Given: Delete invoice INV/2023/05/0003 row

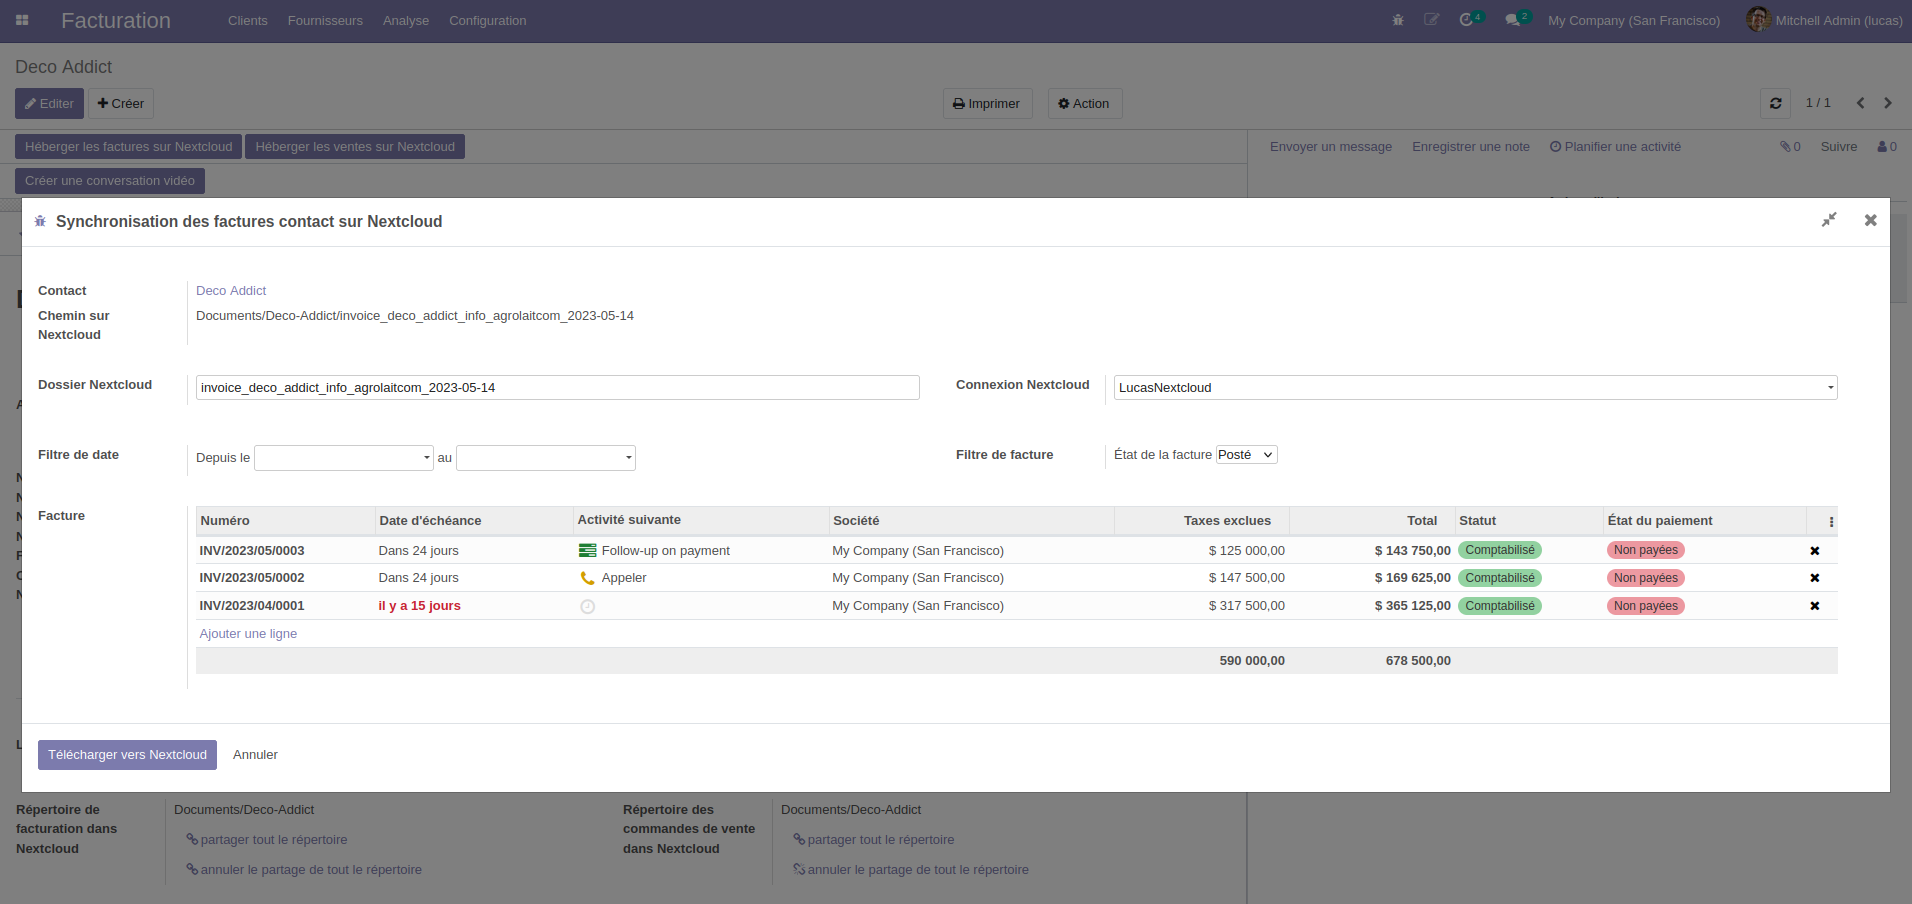Looking at the screenshot, I should click(x=1814, y=551).
